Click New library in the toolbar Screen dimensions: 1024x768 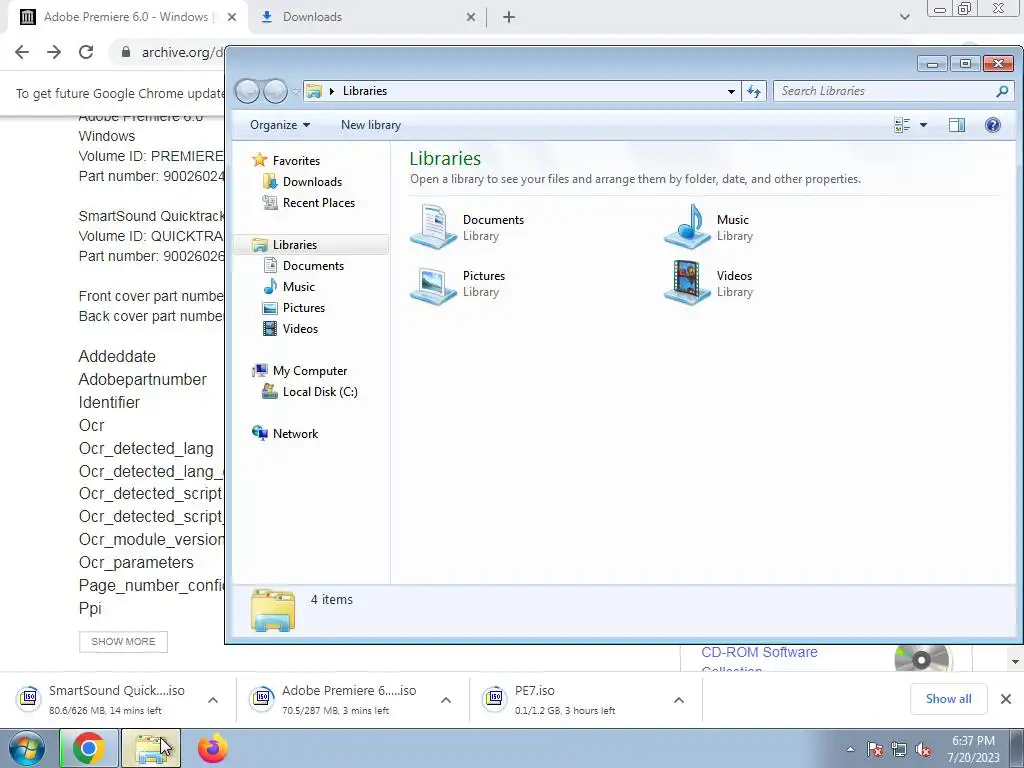370,125
